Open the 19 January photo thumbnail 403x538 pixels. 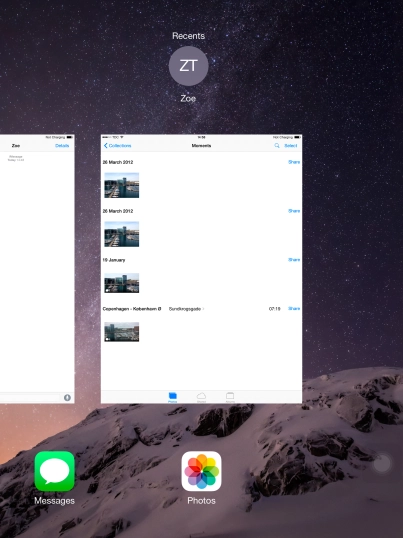[122, 283]
